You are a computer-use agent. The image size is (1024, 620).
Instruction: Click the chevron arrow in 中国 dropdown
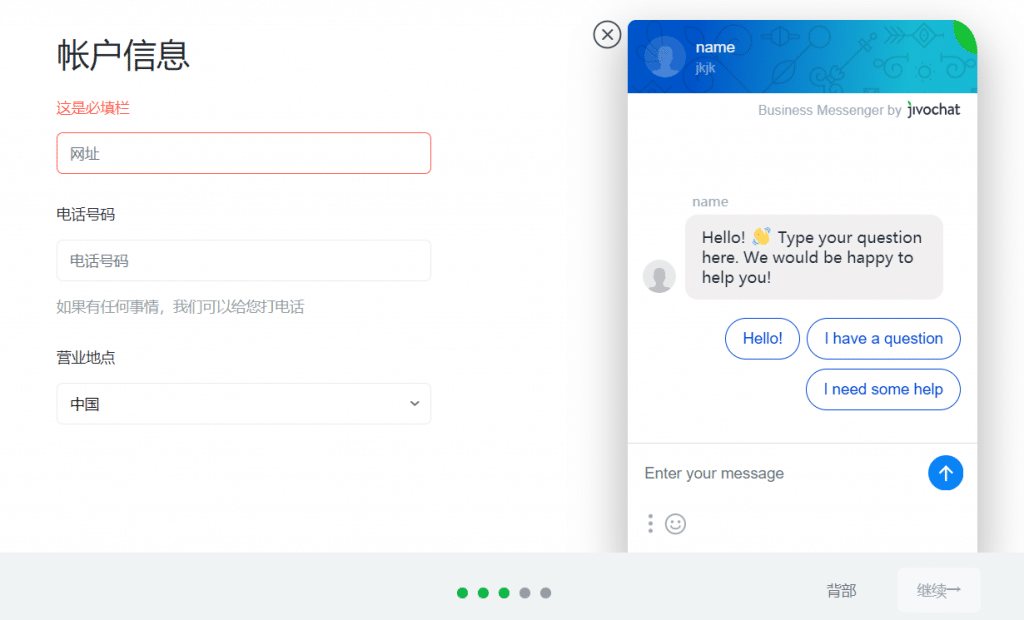coord(414,404)
